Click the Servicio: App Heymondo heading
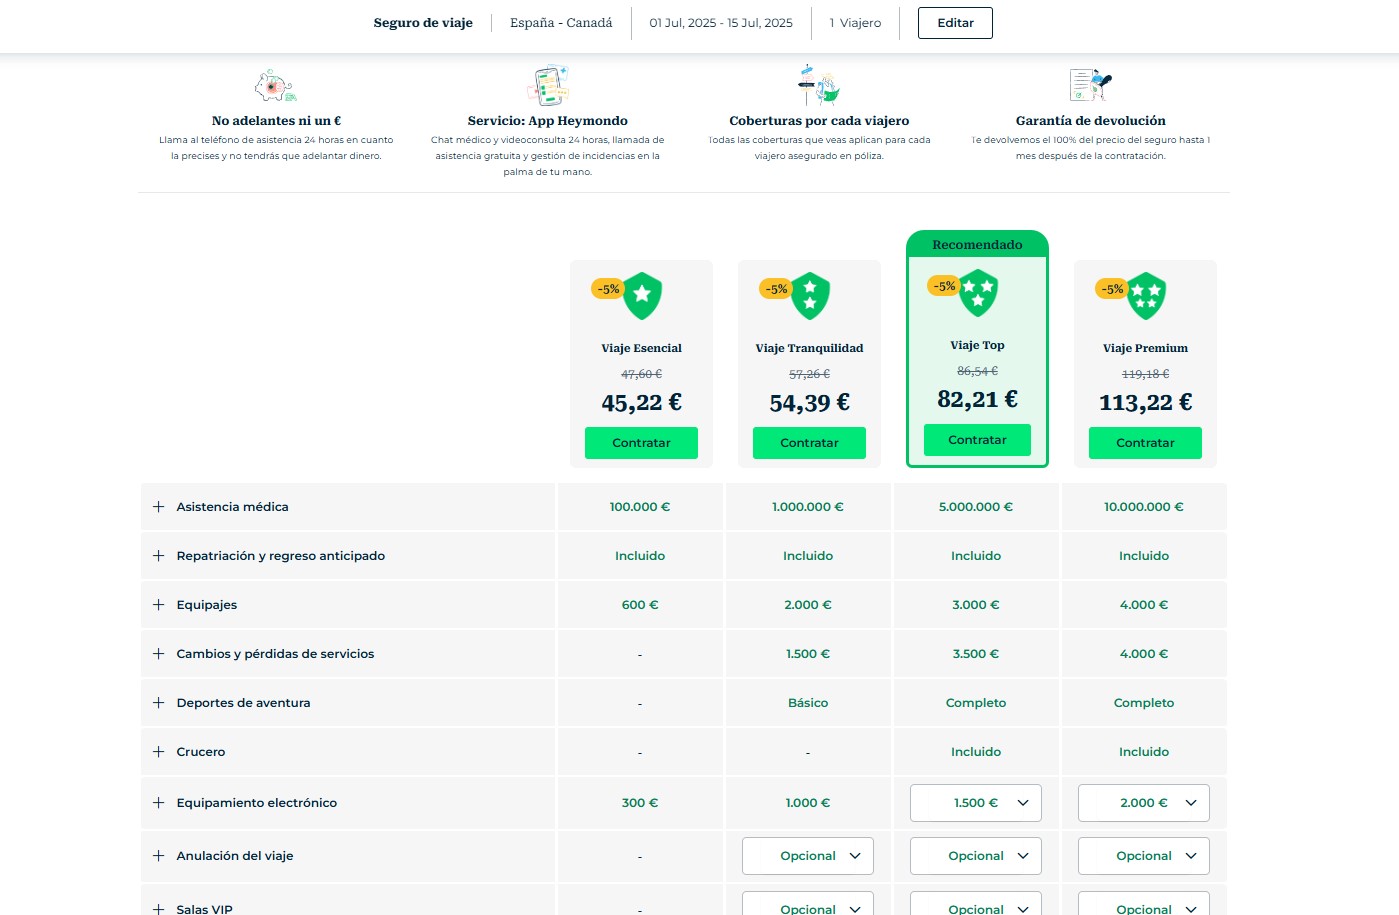 click(548, 121)
